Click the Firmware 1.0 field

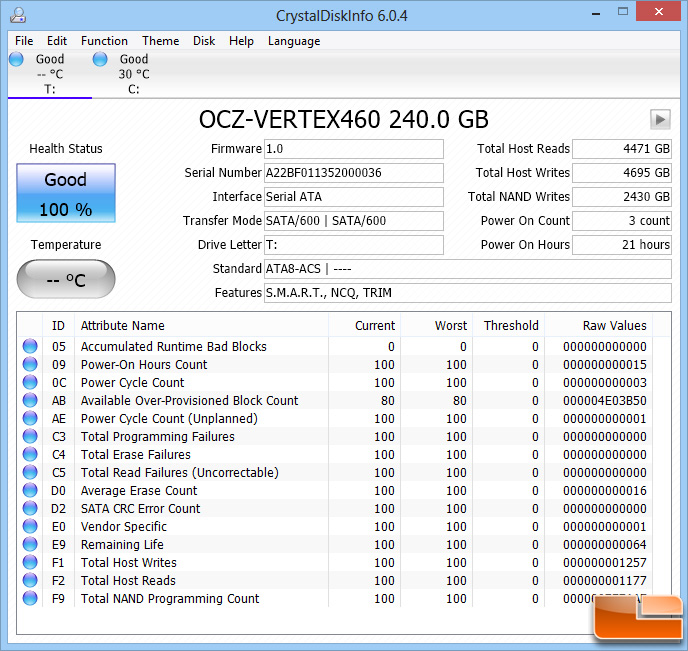[x=353, y=149]
